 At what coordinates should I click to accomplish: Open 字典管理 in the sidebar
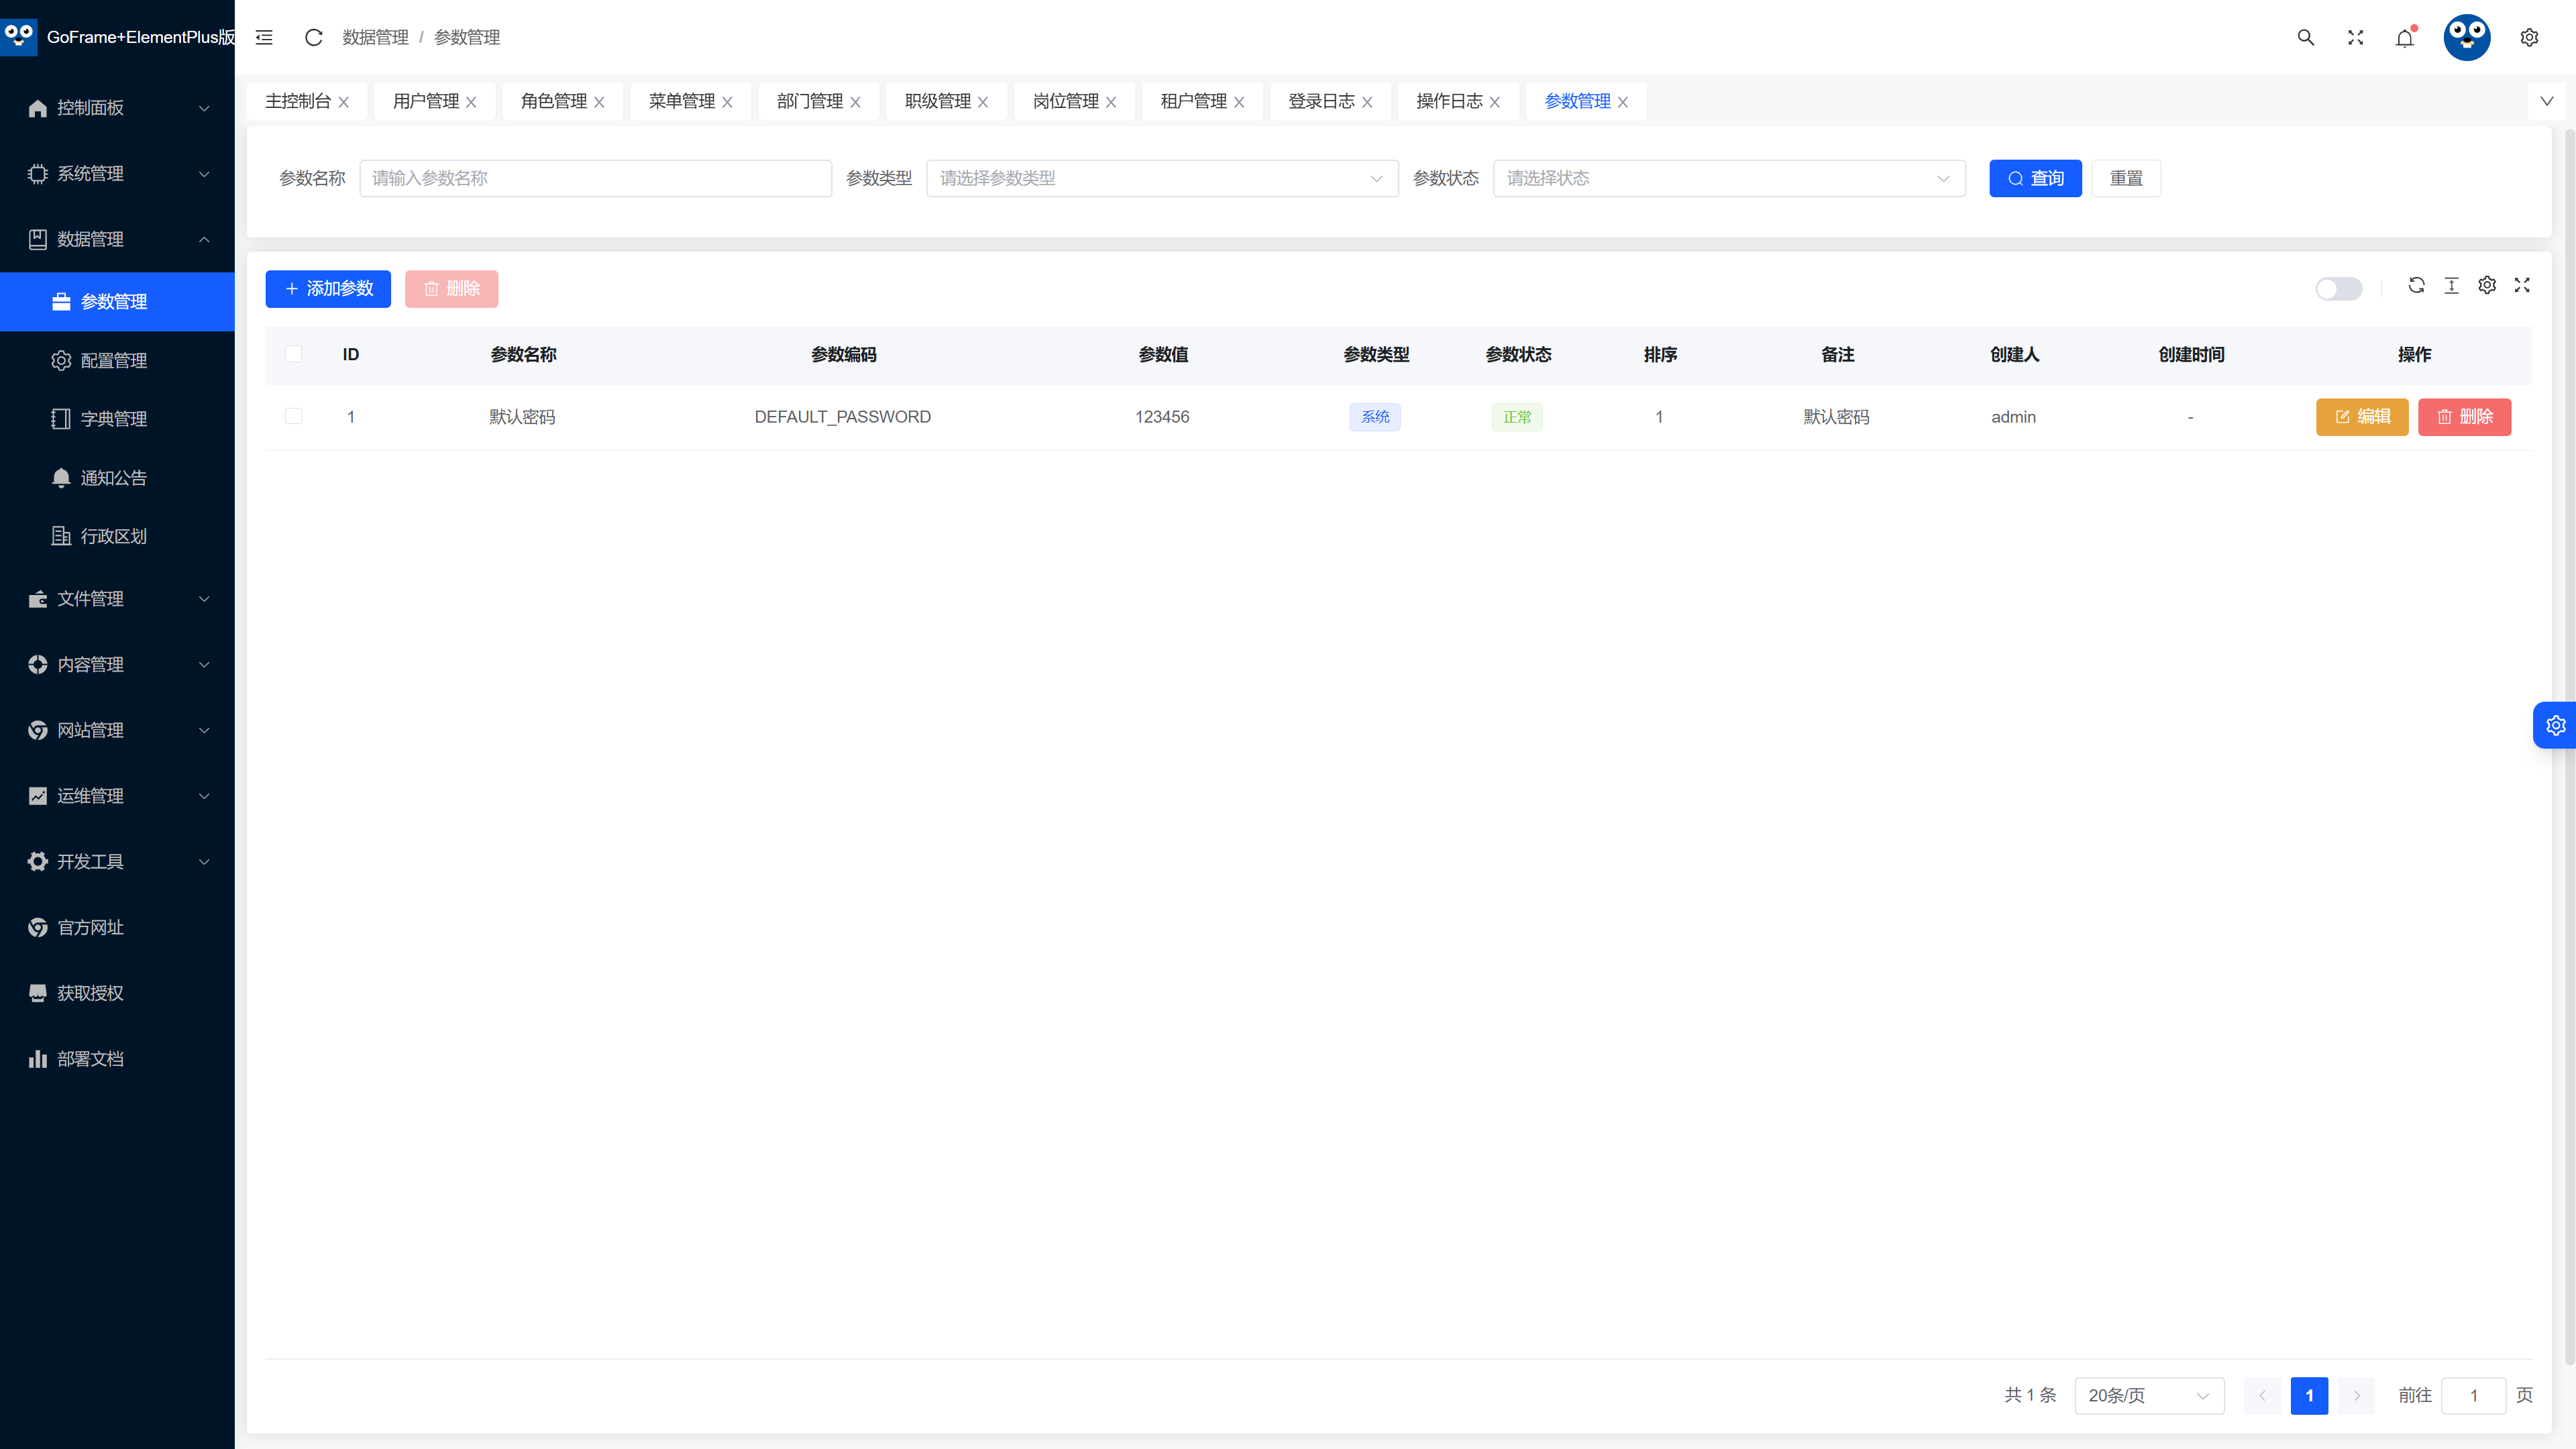click(114, 419)
